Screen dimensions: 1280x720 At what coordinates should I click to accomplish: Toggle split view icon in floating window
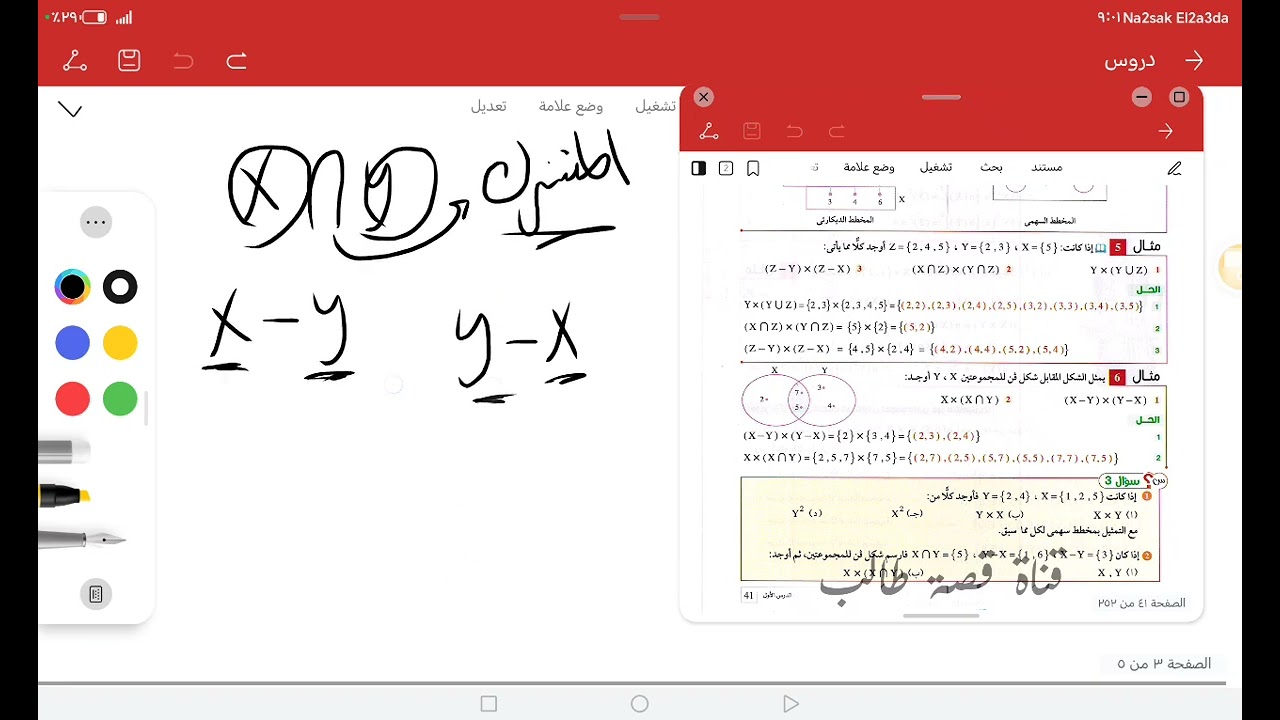point(699,168)
